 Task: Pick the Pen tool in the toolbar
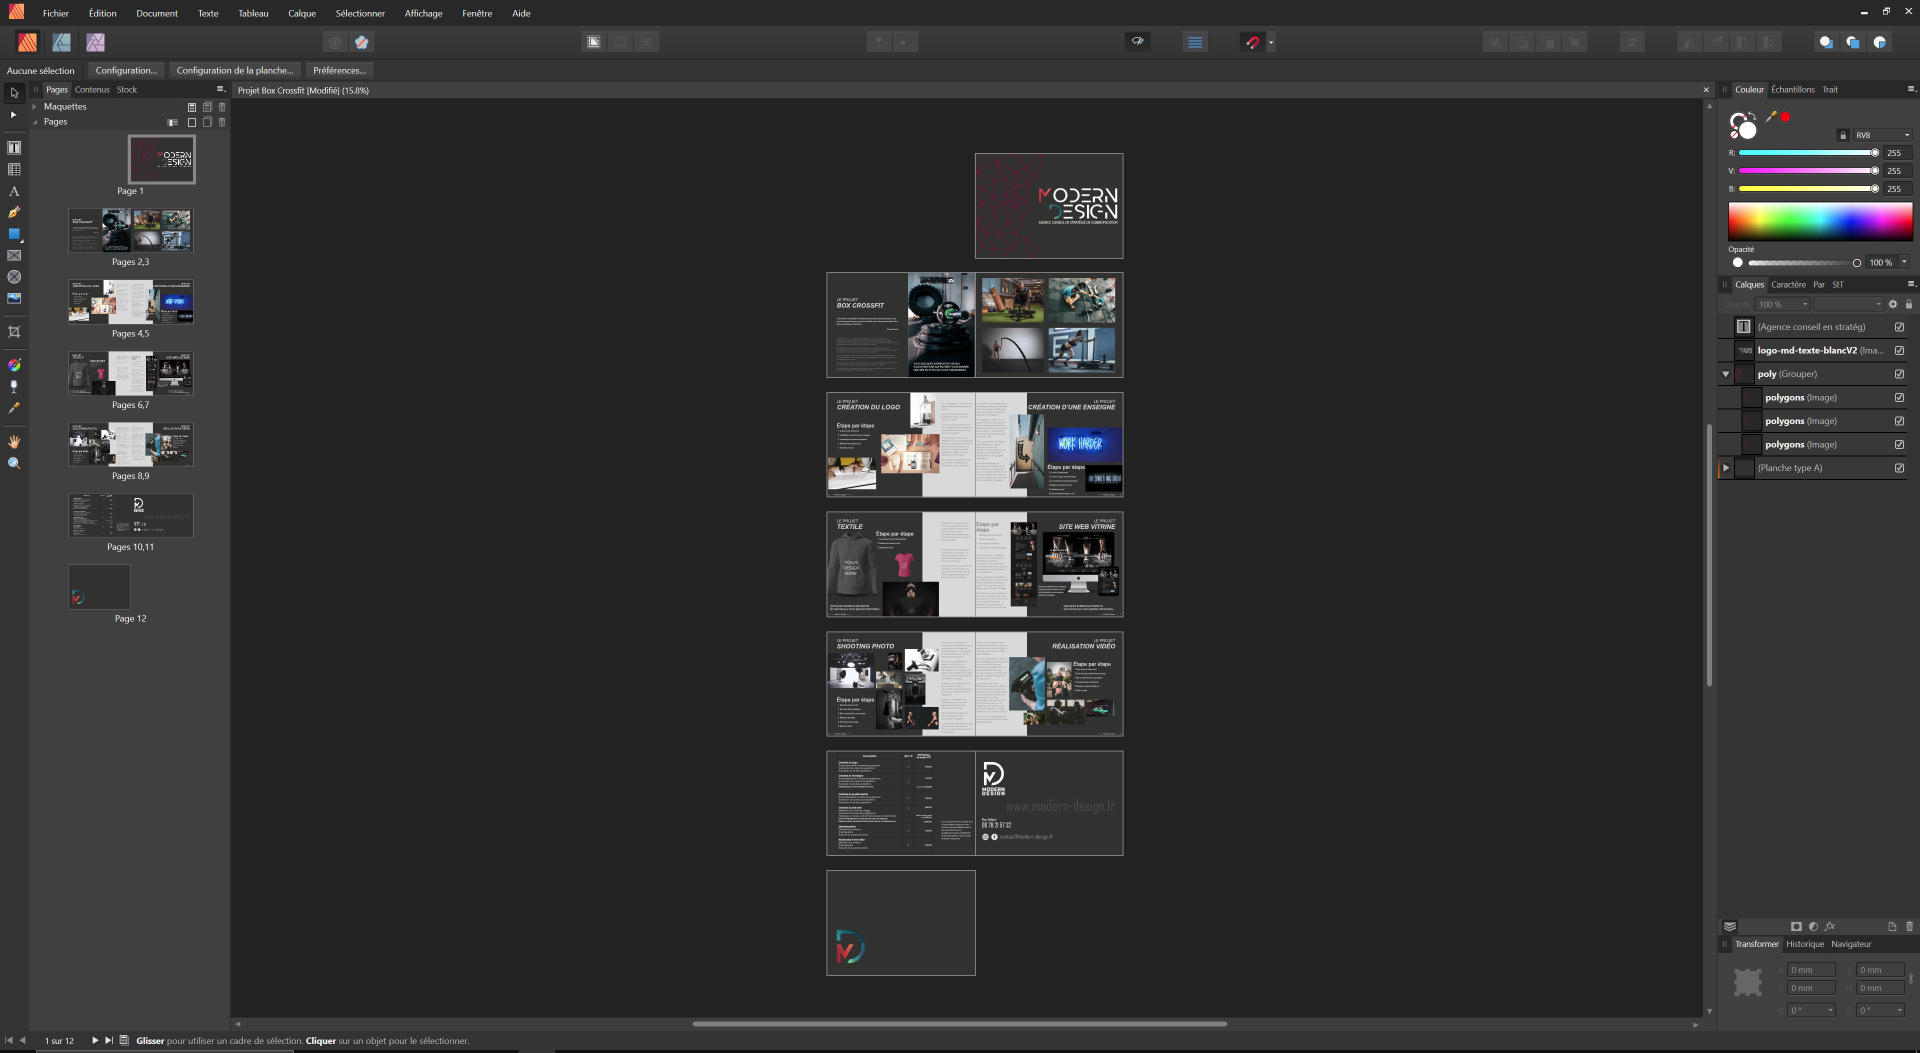point(14,212)
